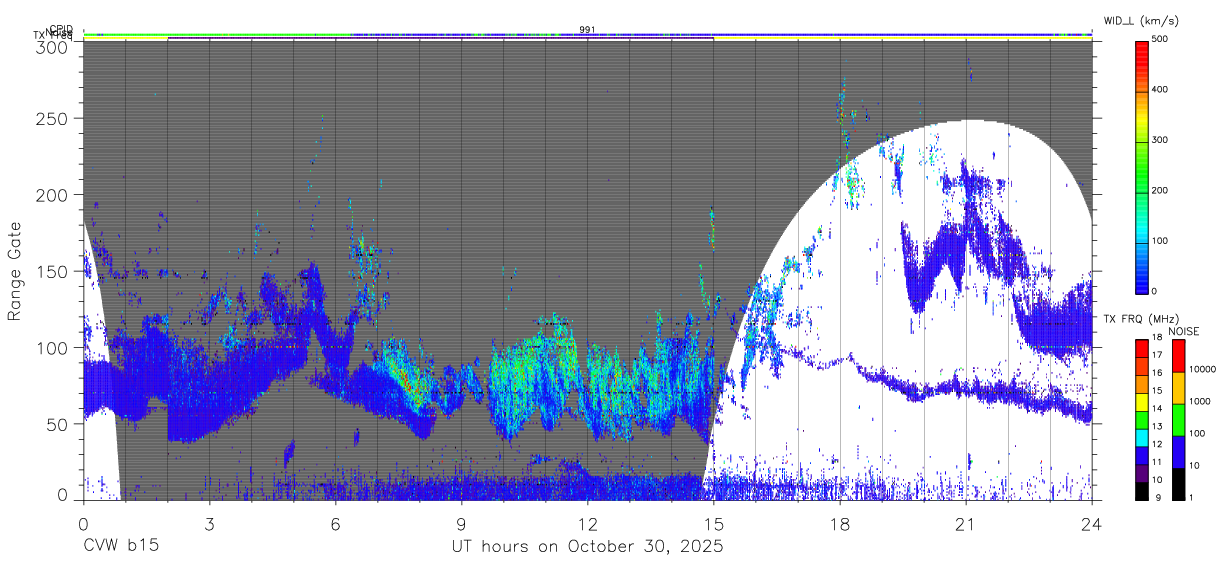
Task: Click 'UT hours on October 30, 2025' label
Action: click(587, 547)
